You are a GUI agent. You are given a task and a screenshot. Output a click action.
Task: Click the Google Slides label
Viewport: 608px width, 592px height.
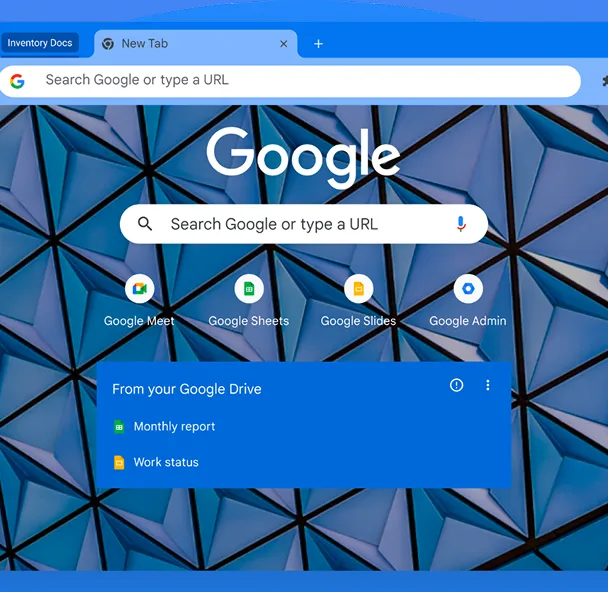coord(358,321)
